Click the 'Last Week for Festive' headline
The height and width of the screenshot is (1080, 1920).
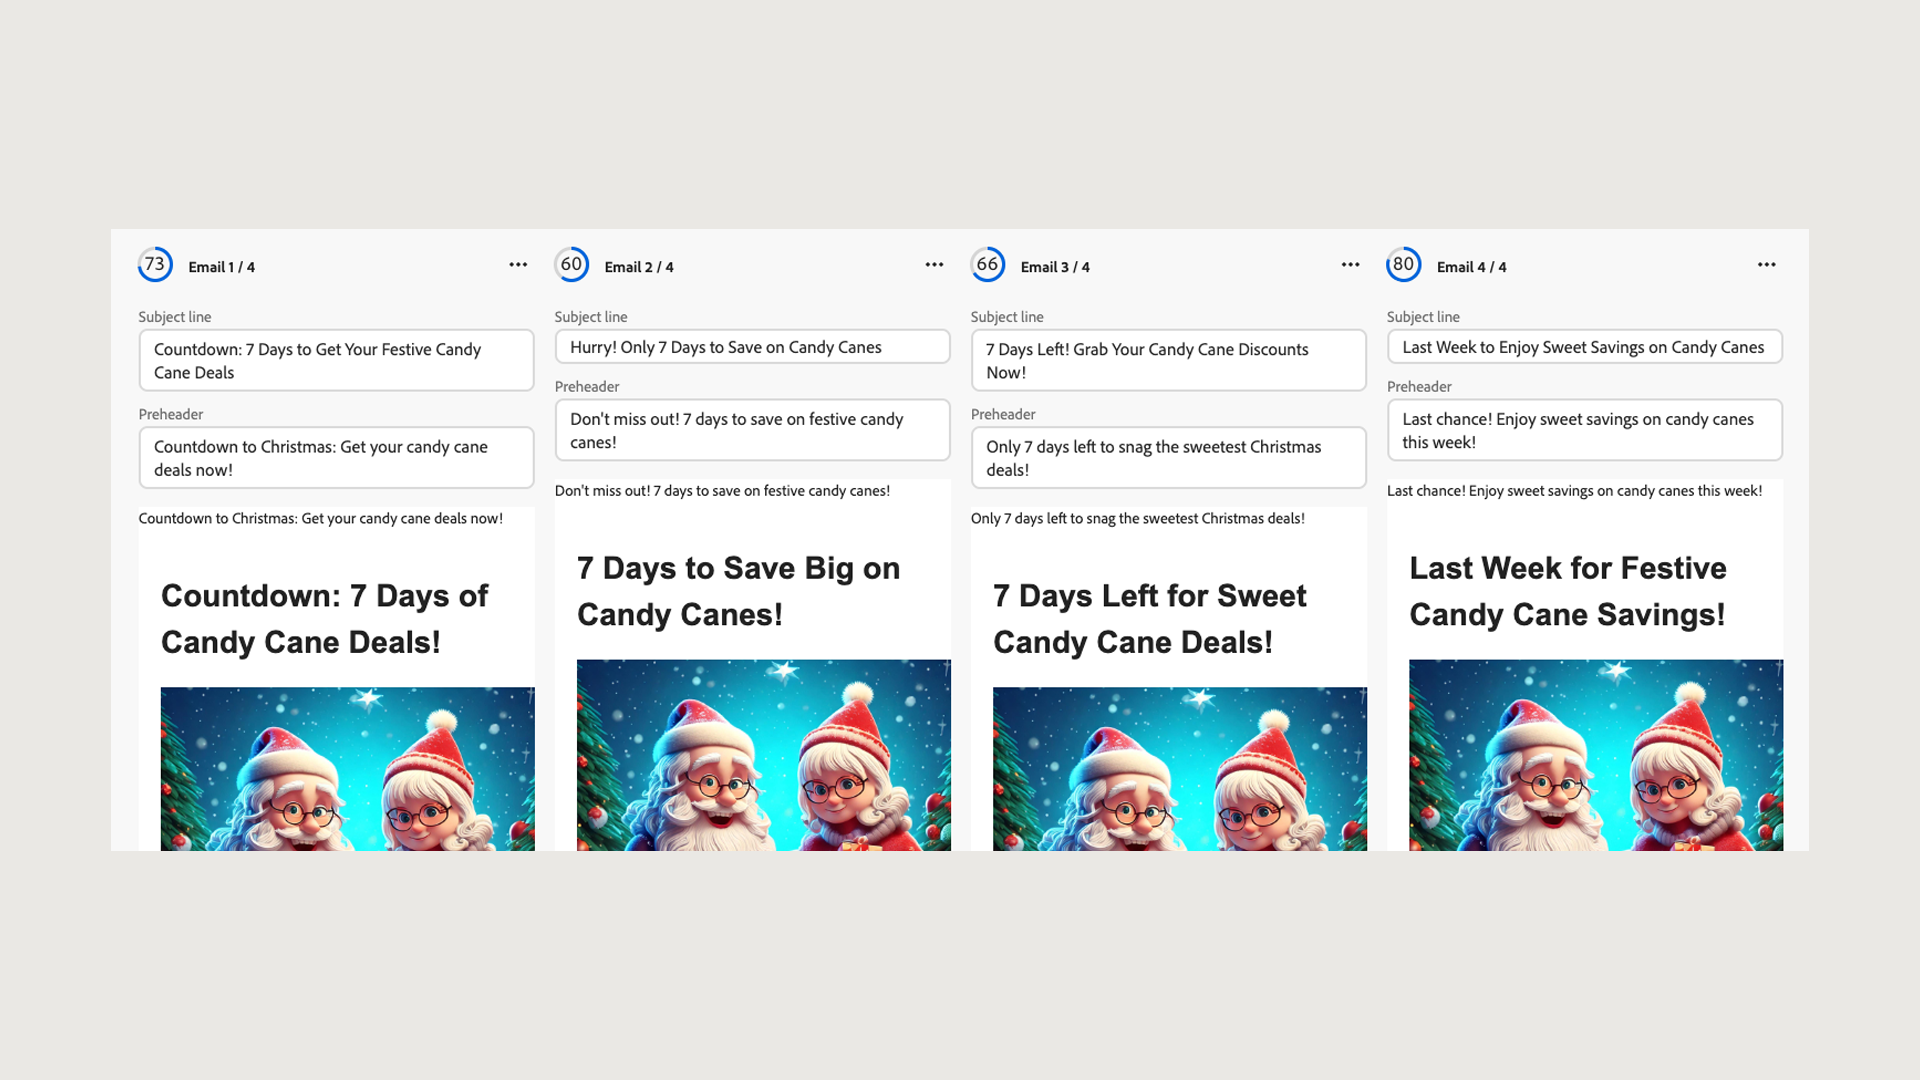[x=1567, y=591]
